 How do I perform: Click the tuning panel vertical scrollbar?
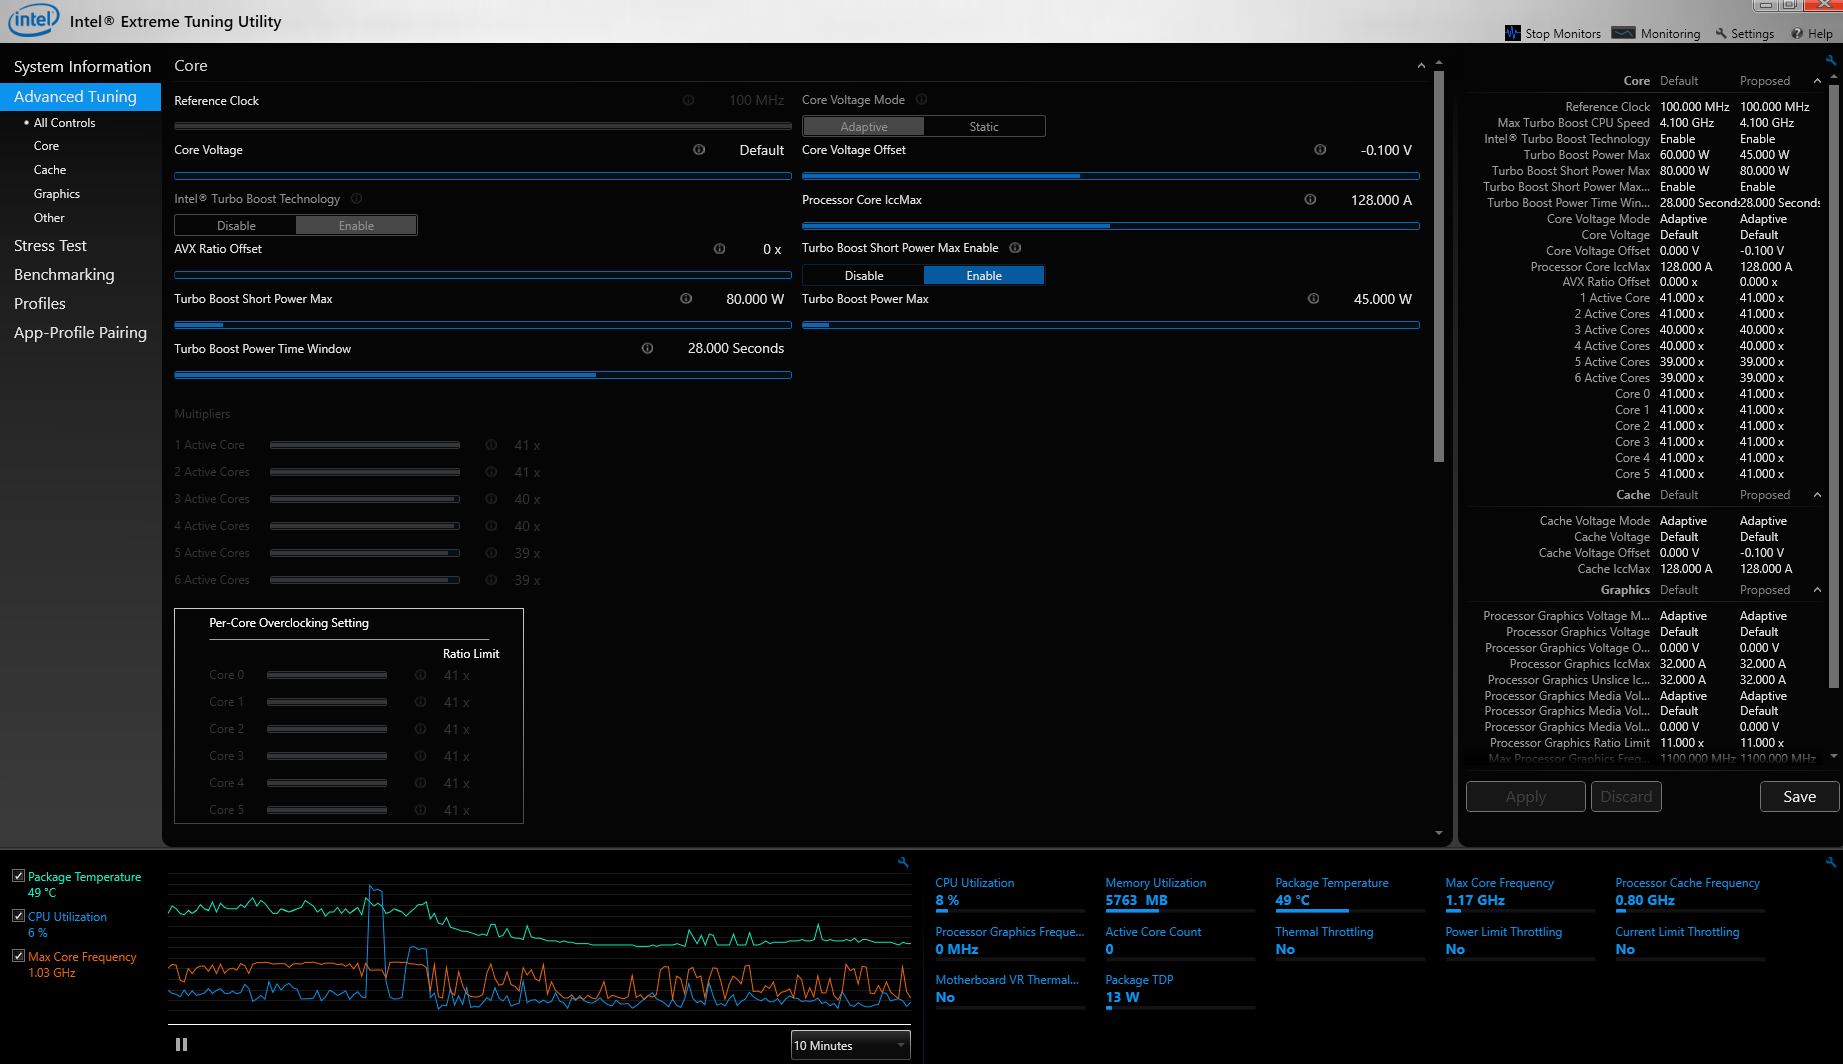tap(1439, 267)
